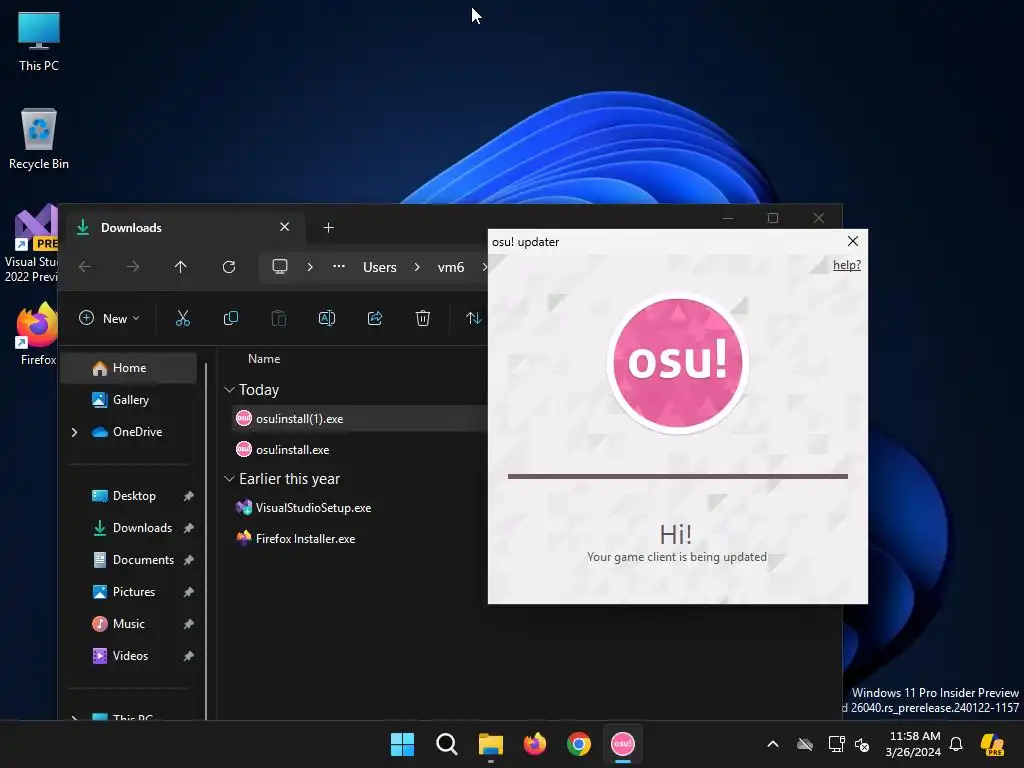Click the Cut icon in the toolbar

coord(183,319)
